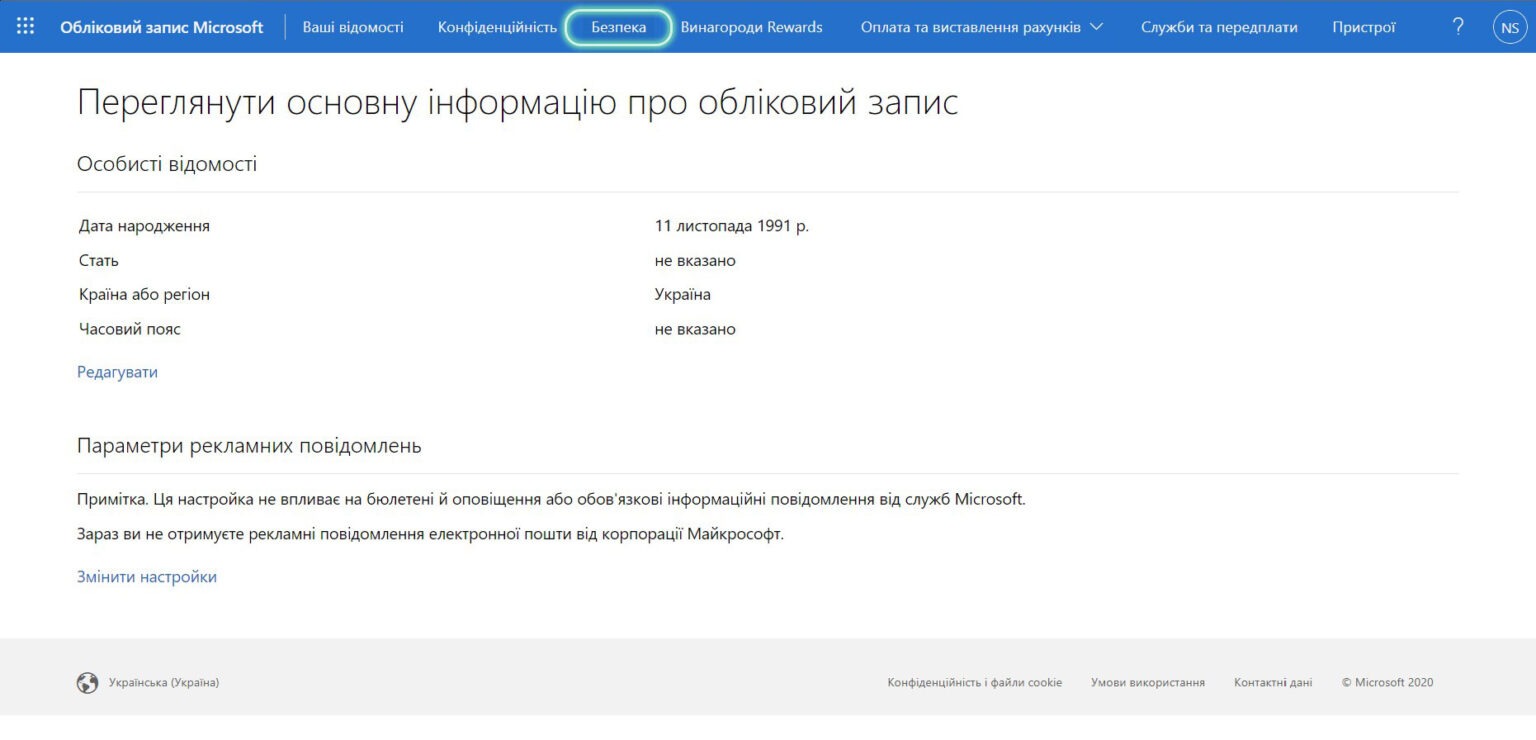Open the app launcher grid icon
The width and height of the screenshot is (1536, 740).
coord(25,27)
